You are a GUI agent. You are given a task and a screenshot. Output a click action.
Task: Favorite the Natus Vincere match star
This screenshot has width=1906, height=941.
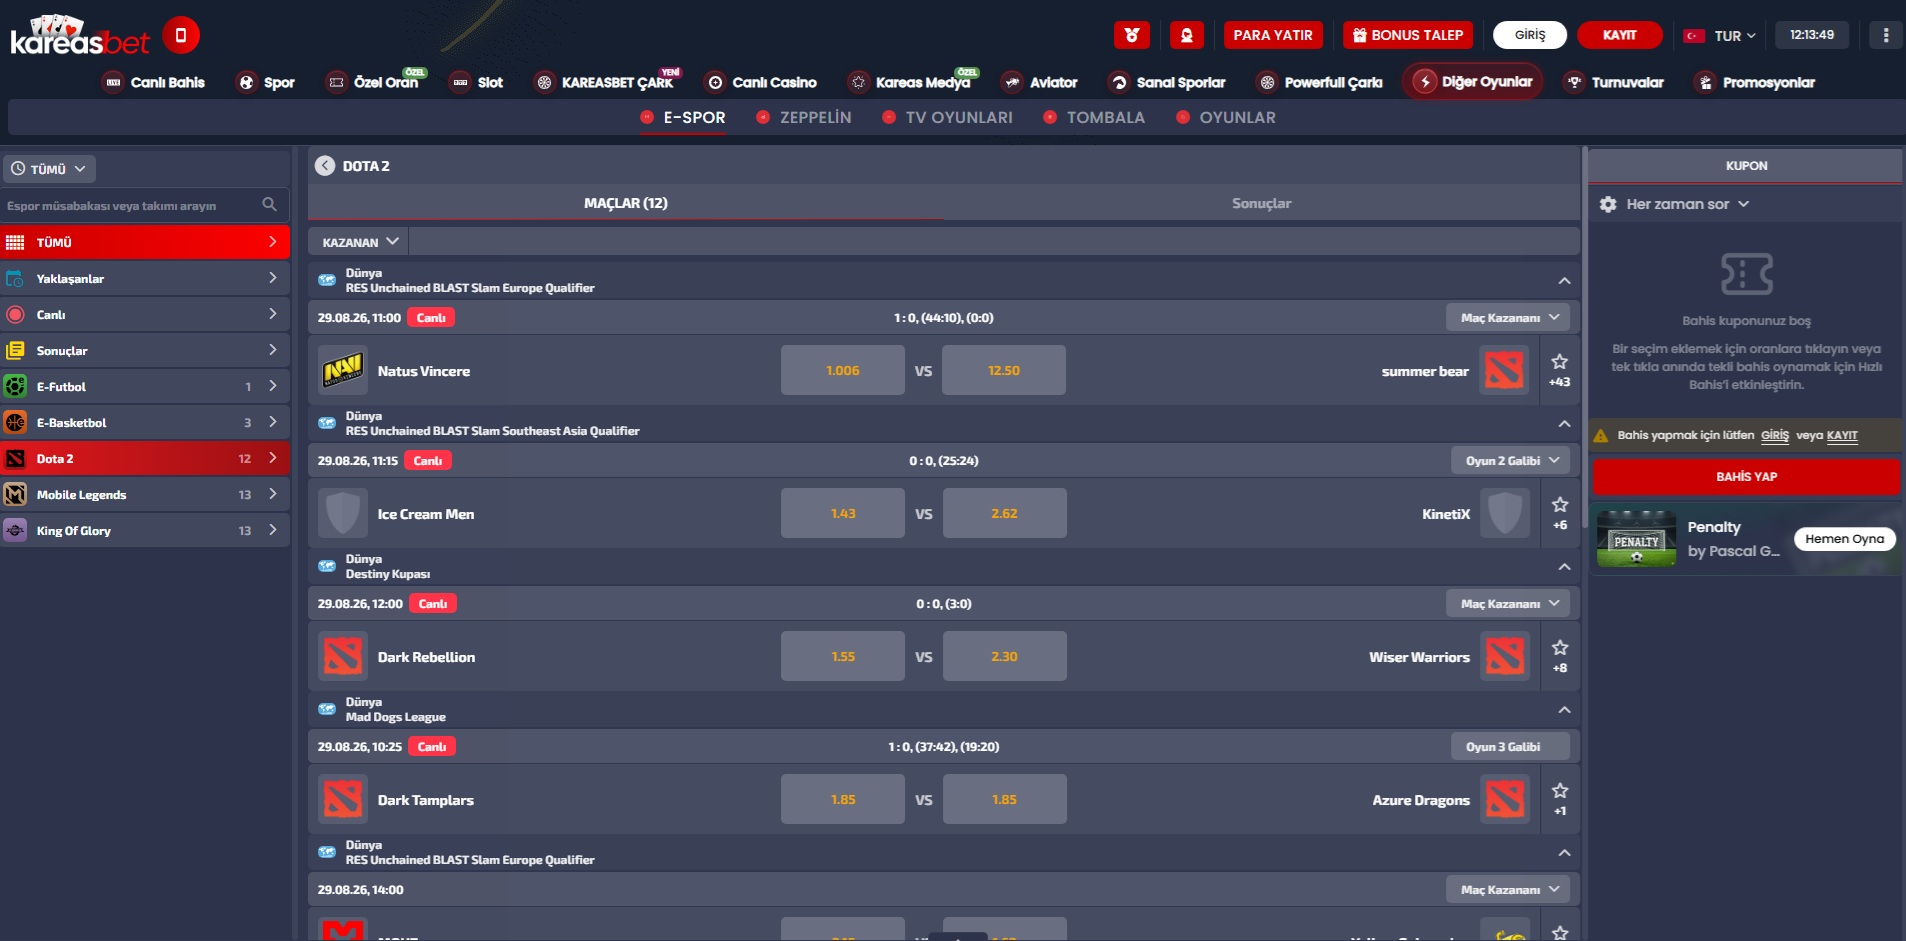[x=1560, y=362]
